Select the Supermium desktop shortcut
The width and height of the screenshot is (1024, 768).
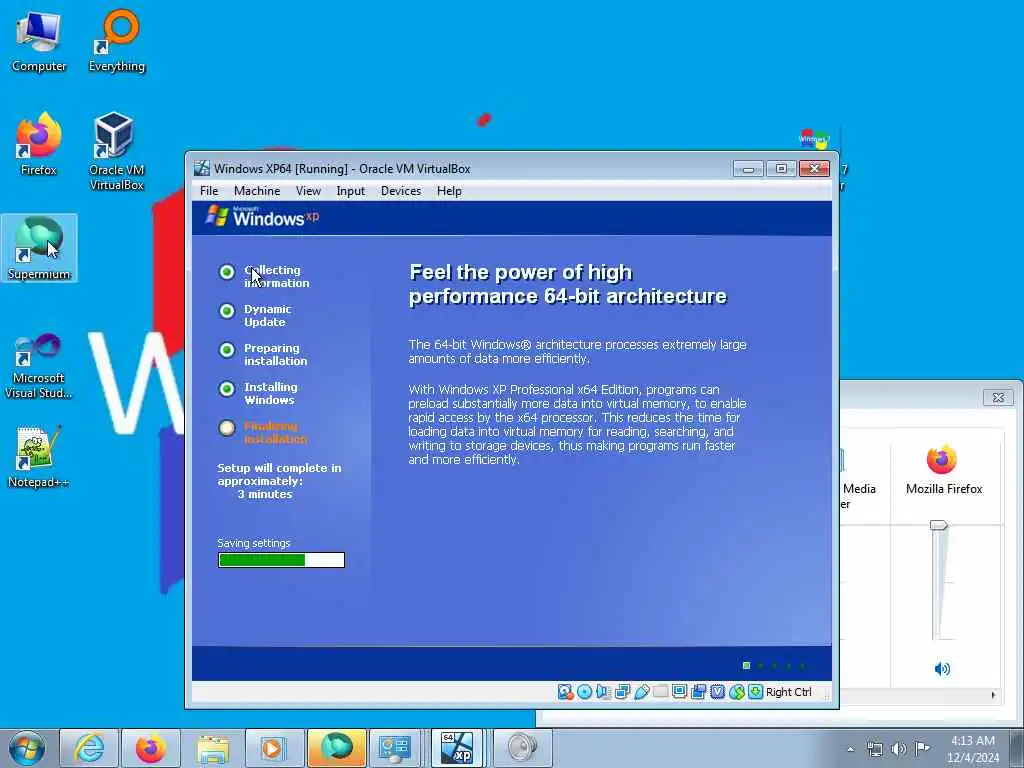(39, 248)
